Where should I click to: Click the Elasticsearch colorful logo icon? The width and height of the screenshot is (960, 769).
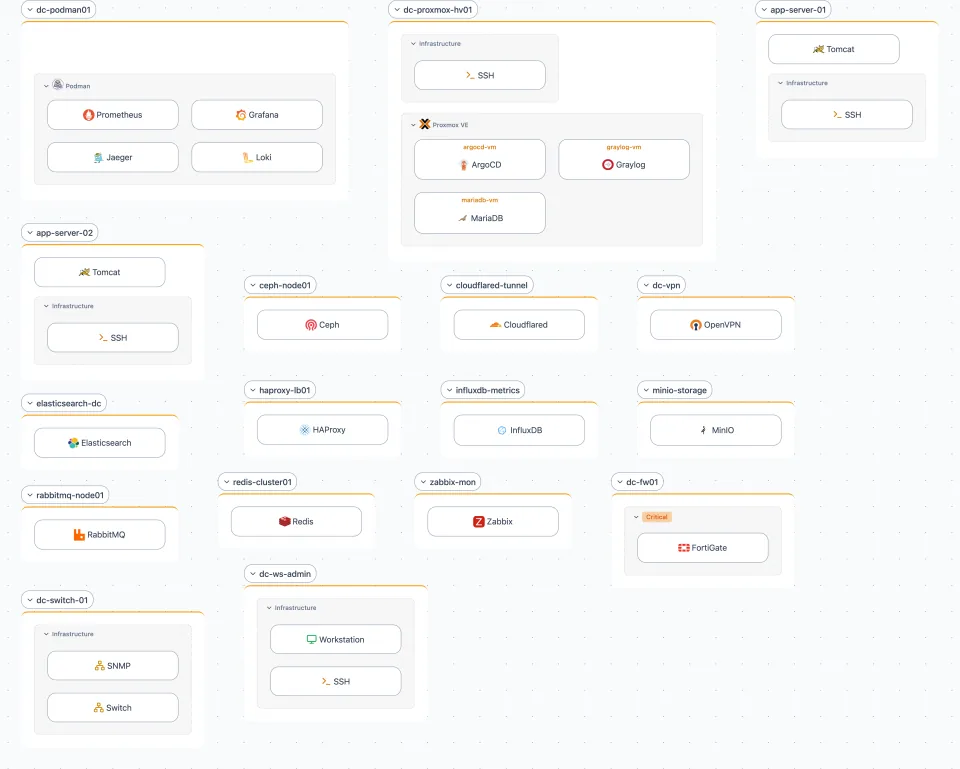pos(73,443)
